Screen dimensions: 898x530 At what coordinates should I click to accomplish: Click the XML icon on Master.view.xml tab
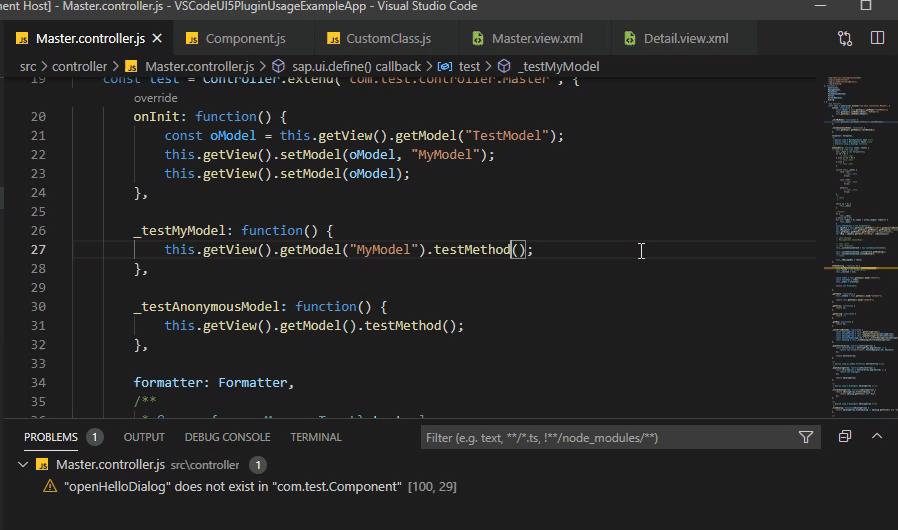click(x=478, y=38)
